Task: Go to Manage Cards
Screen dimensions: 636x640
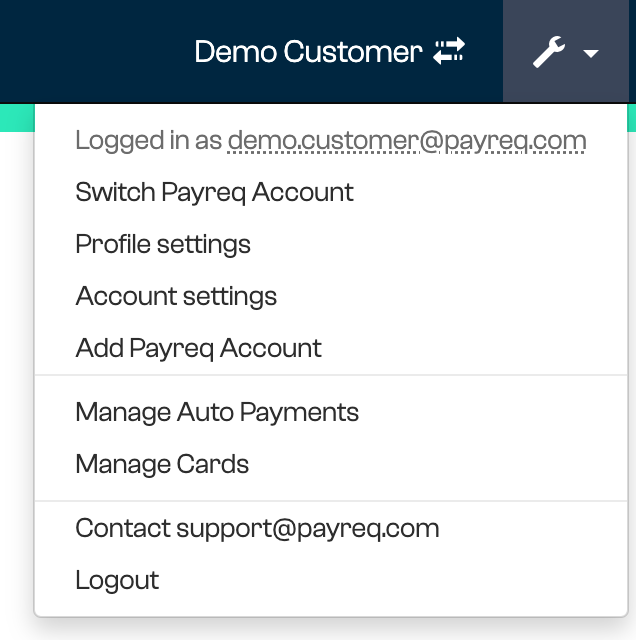Action: coord(162,464)
